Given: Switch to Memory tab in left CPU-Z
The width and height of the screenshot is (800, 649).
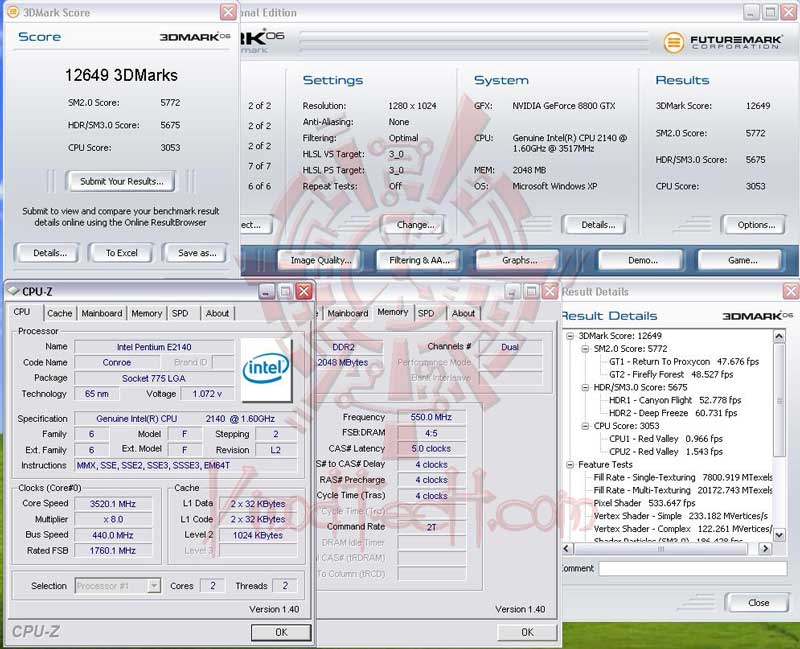Looking at the screenshot, I should click(x=146, y=313).
